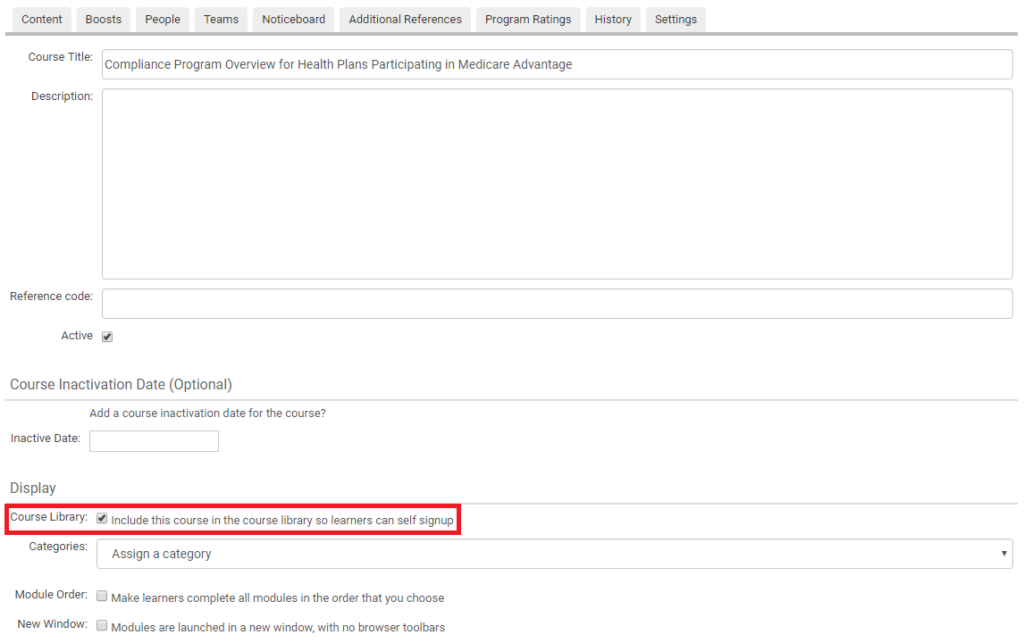Switch to the Program Ratings tab

click(x=527, y=19)
